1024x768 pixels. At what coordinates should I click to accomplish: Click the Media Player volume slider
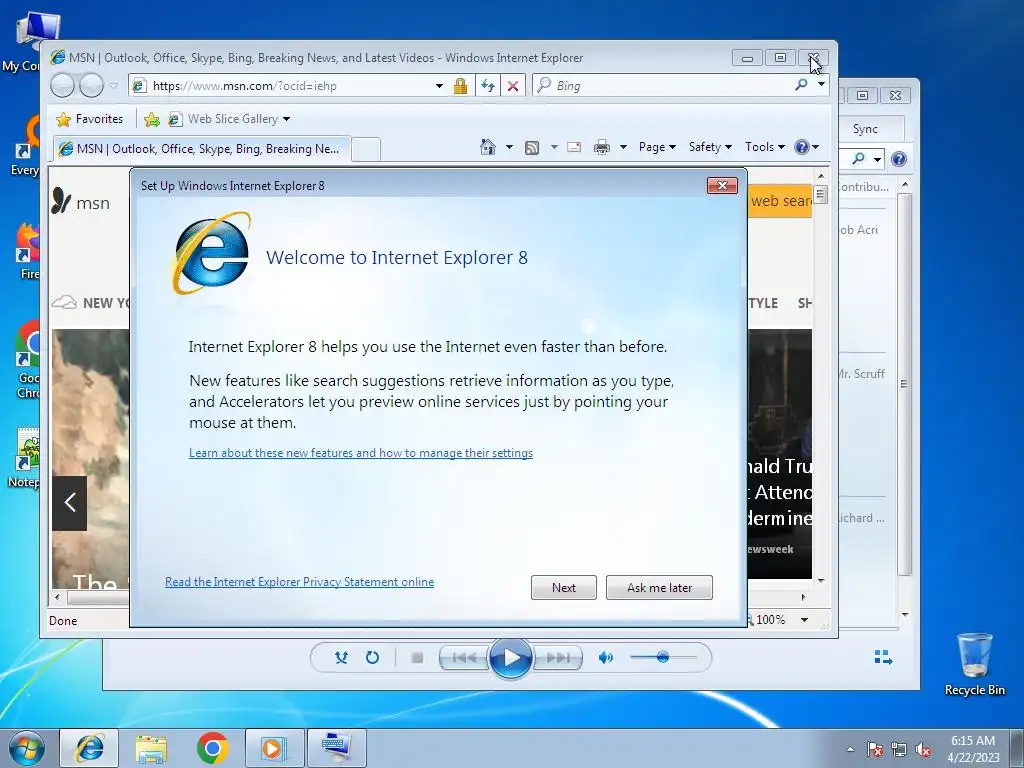click(x=662, y=658)
